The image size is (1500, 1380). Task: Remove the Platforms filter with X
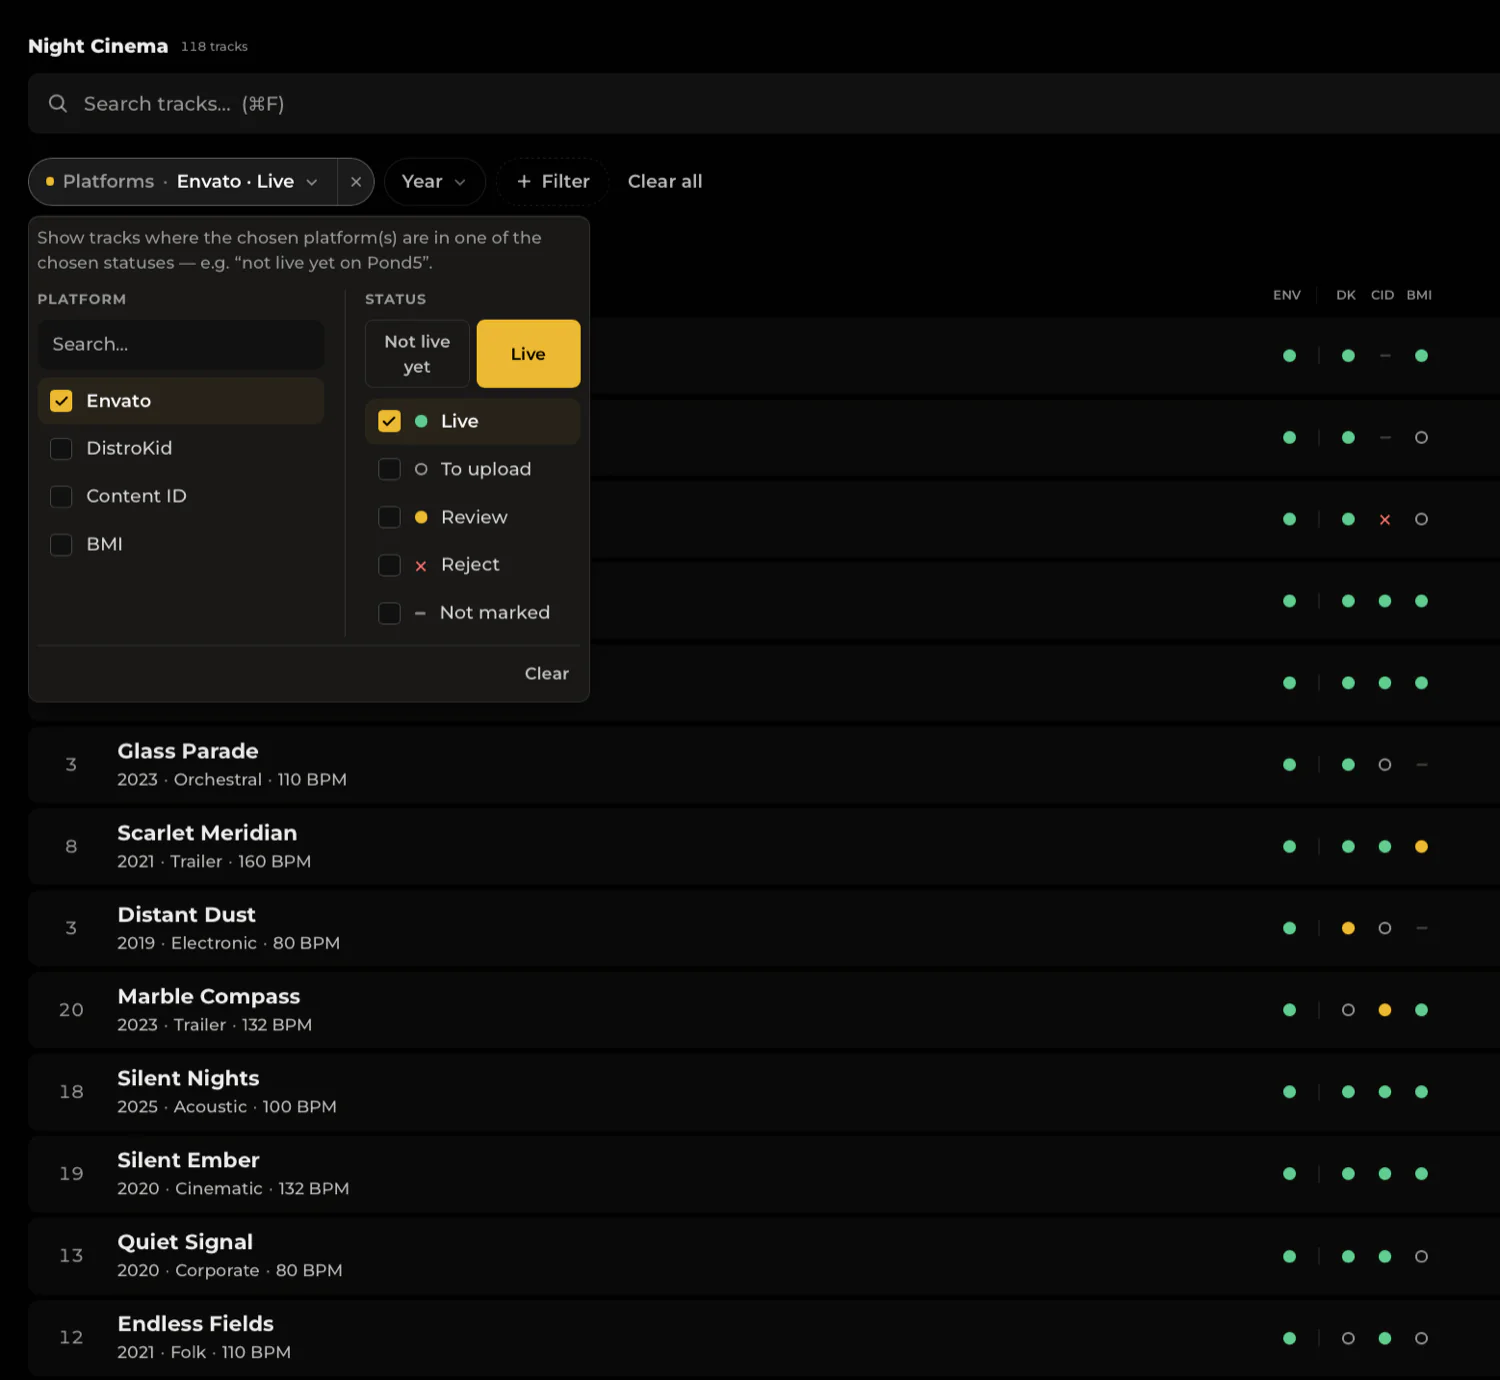coord(356,182)
